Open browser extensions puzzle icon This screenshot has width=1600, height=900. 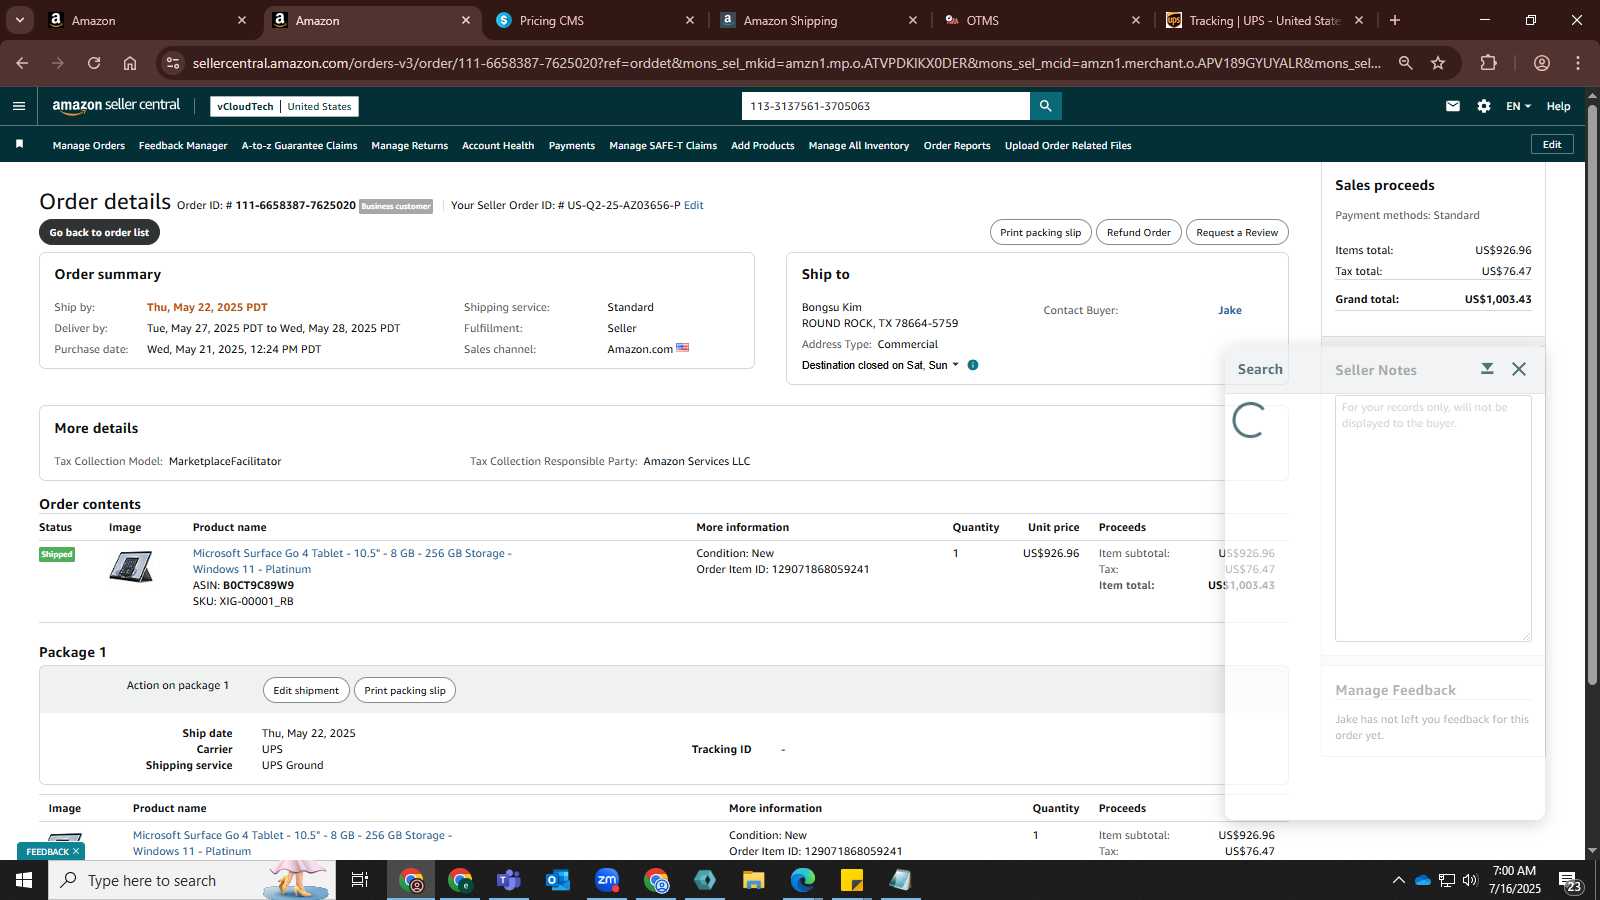tap(1488, 63)
